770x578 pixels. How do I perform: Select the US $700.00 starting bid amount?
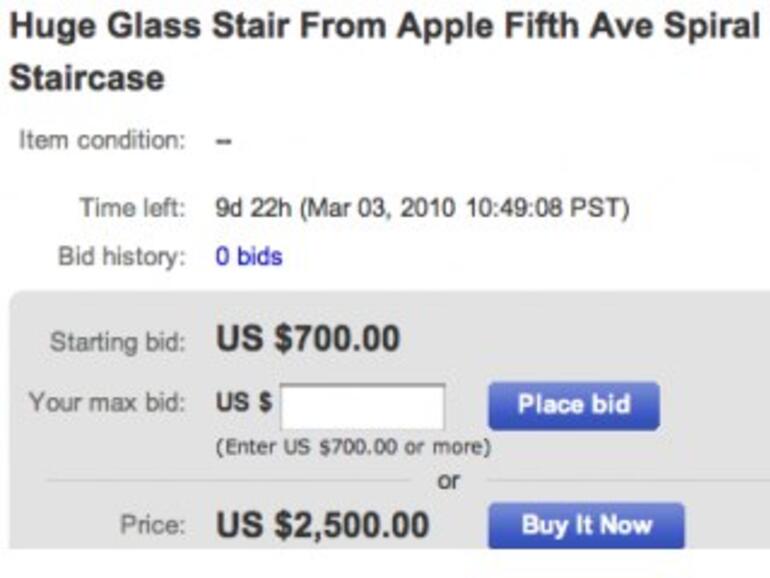[x=308, y=339]
